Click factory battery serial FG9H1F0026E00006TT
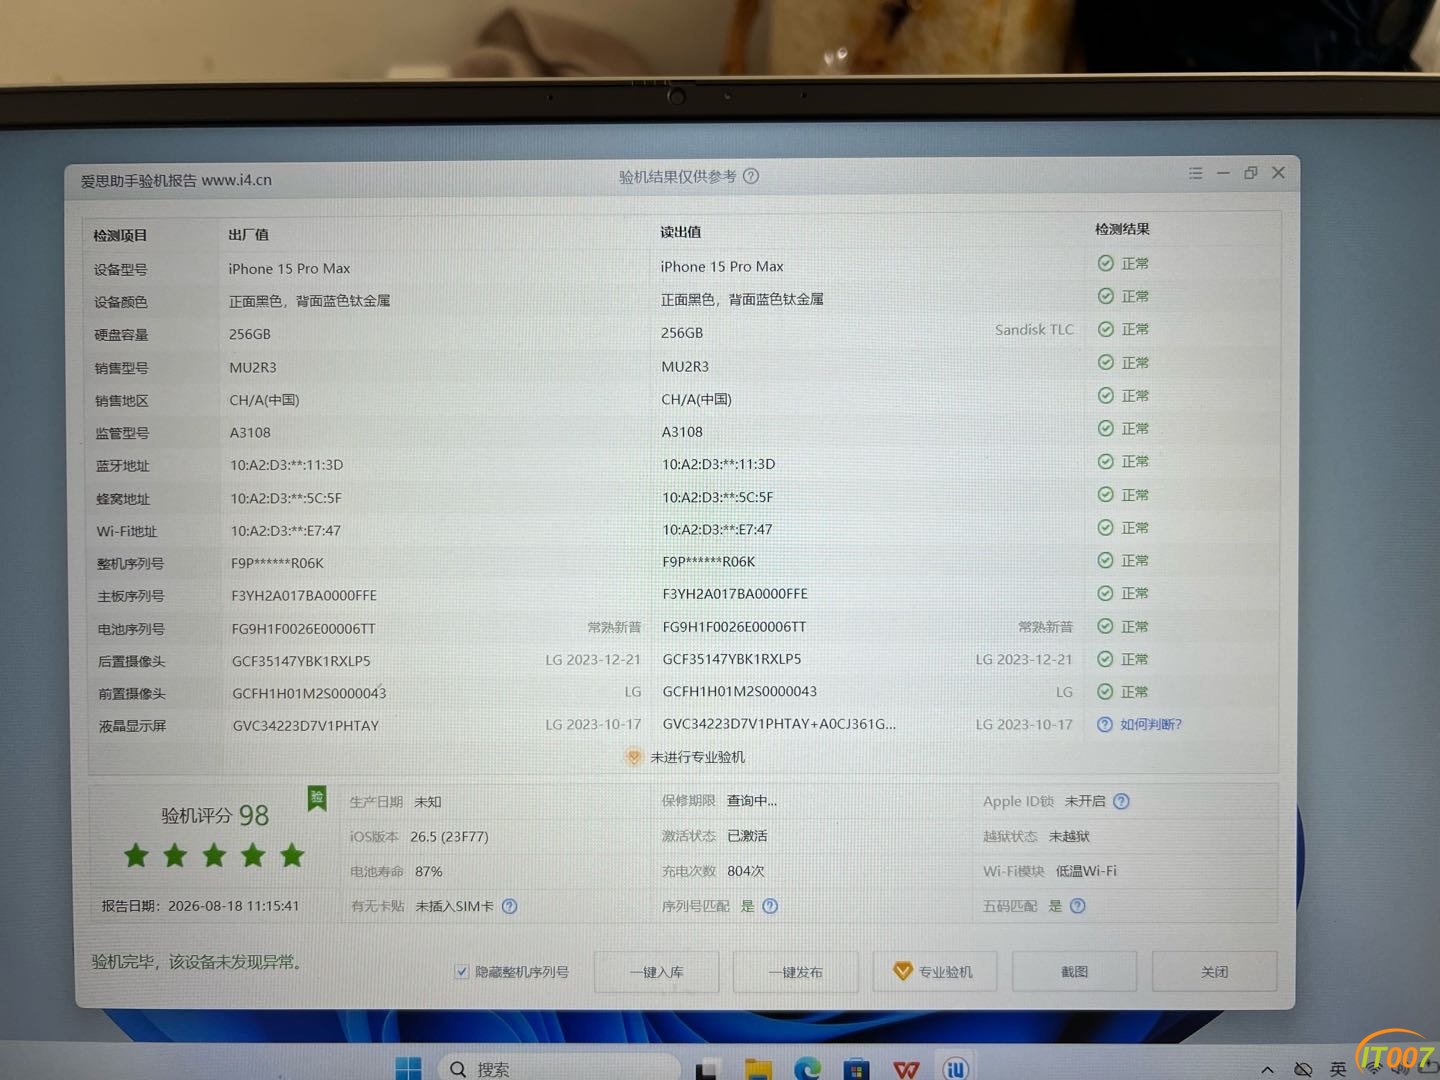The width and height of the screenshot is (1440, 1080). coord(304,628)
